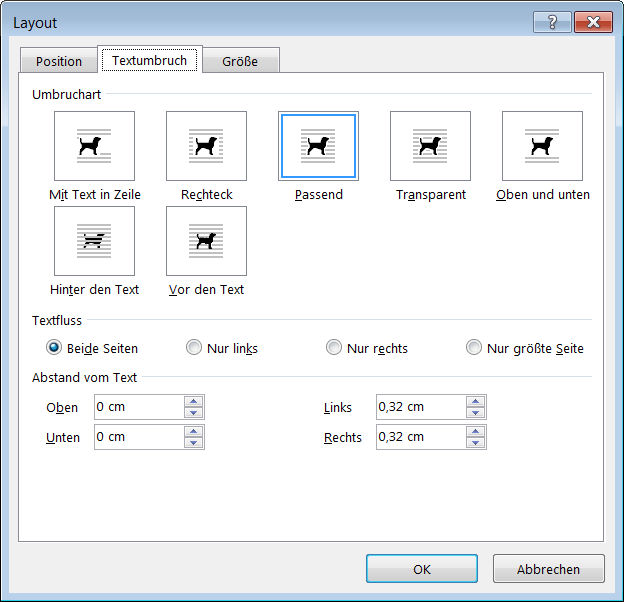The height and width of the screenshot is (602, 624).
Task: Click the 'Abstand vom Text' section heading
Action: pyautogui.click(x=84, y=378)
